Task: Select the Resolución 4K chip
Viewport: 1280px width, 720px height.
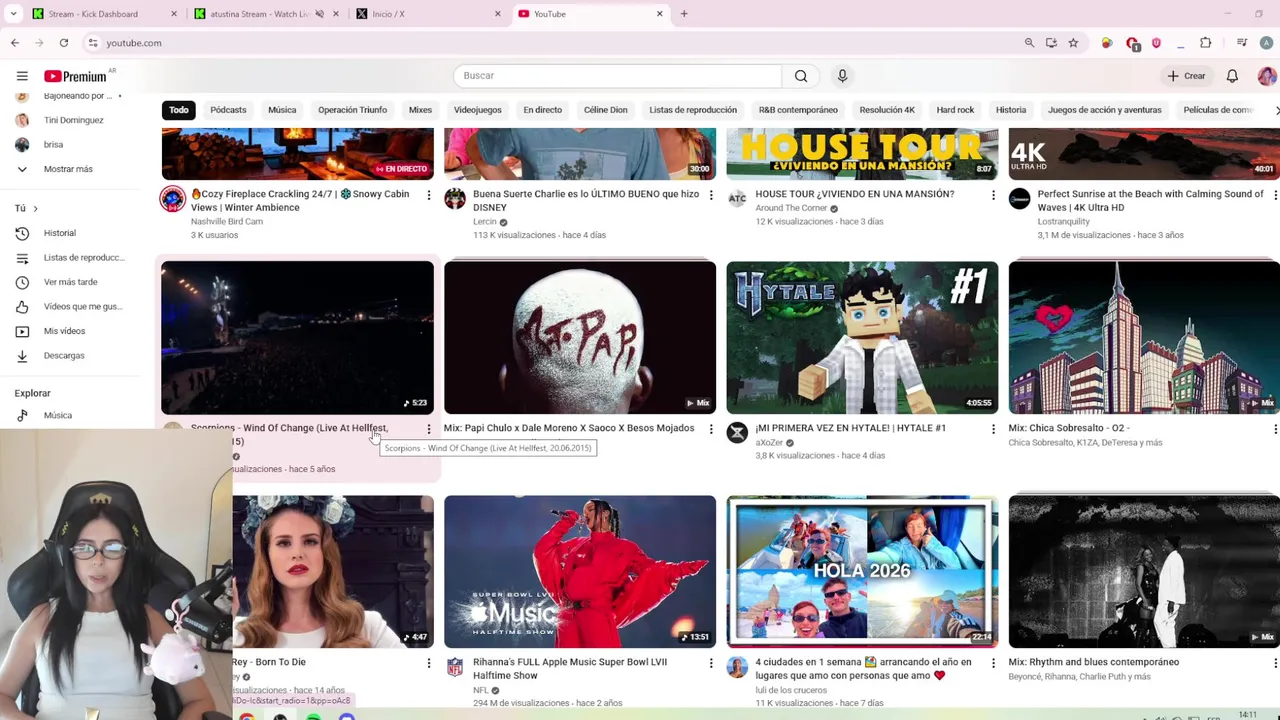Action: pyautogui.click(x=887, y=110)
